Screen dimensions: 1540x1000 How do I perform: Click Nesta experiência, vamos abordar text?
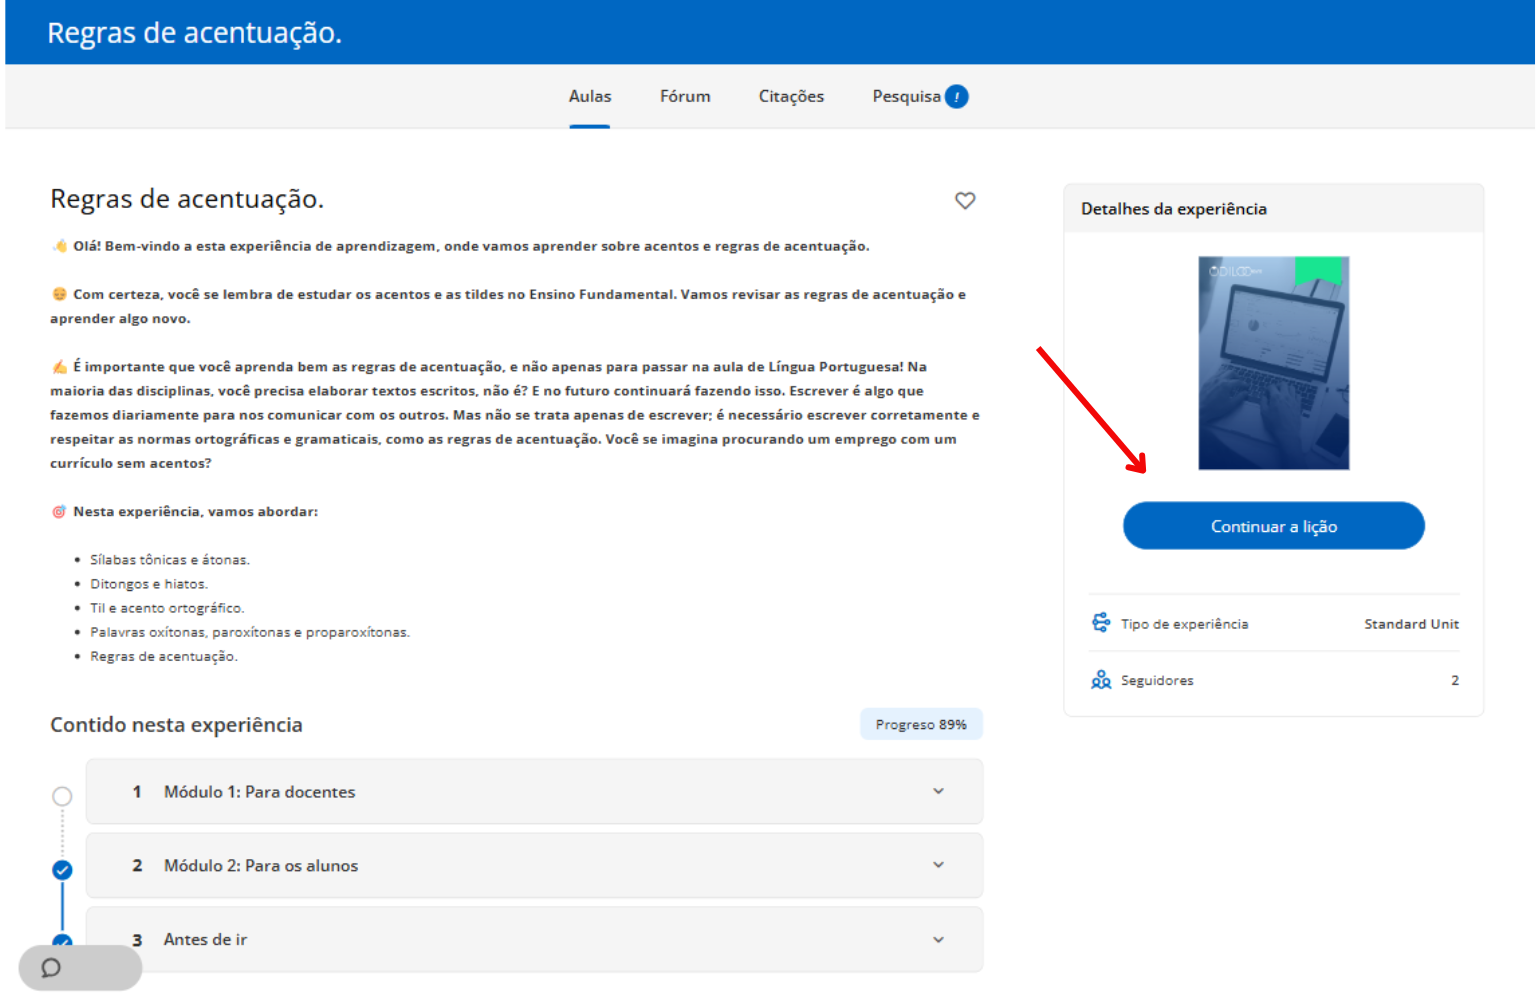tap(195, 512)
